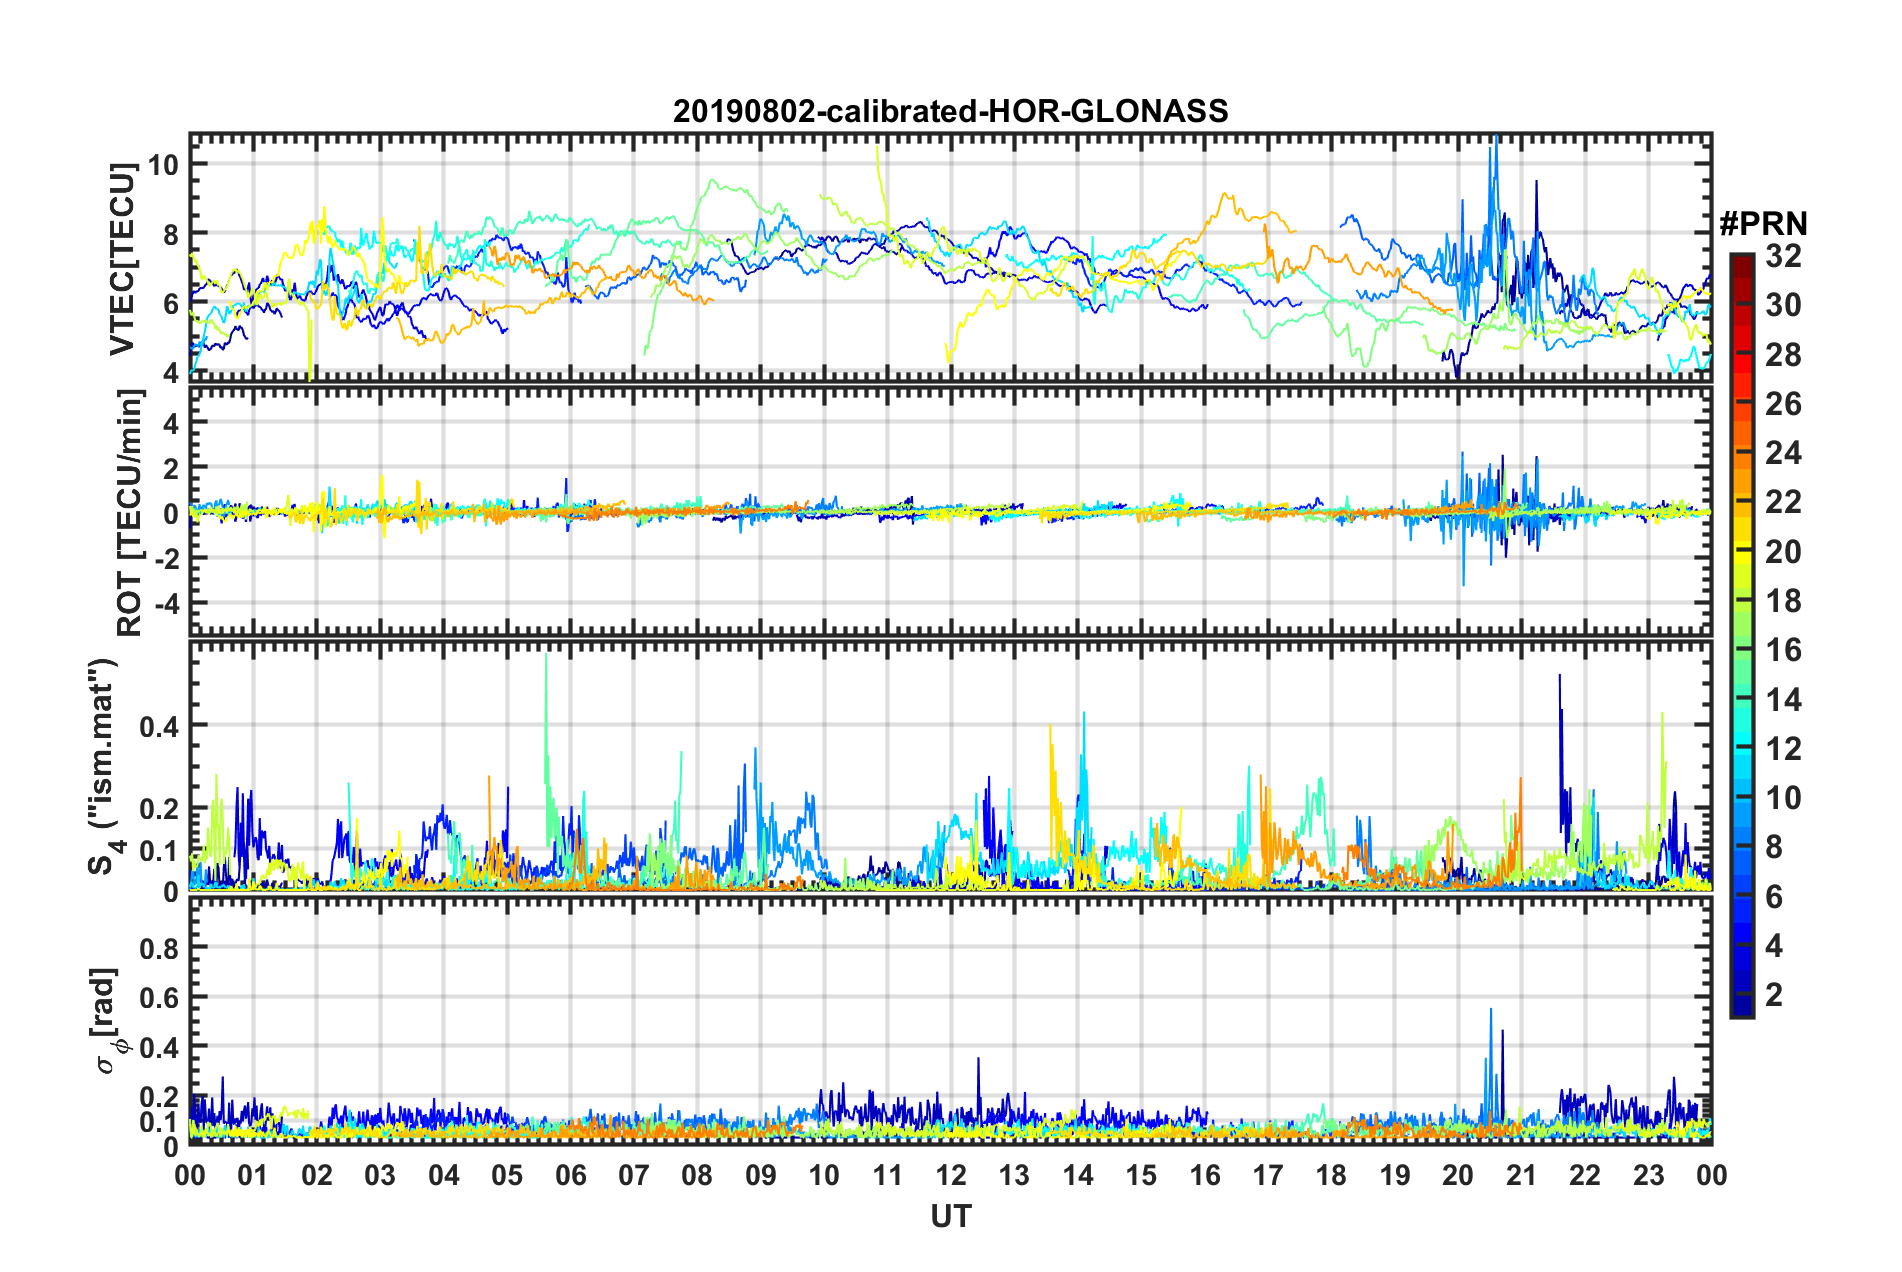Select colorbar tick label 30
The height and width of the screenshot is (1272, 1902).
point(1783,305)
